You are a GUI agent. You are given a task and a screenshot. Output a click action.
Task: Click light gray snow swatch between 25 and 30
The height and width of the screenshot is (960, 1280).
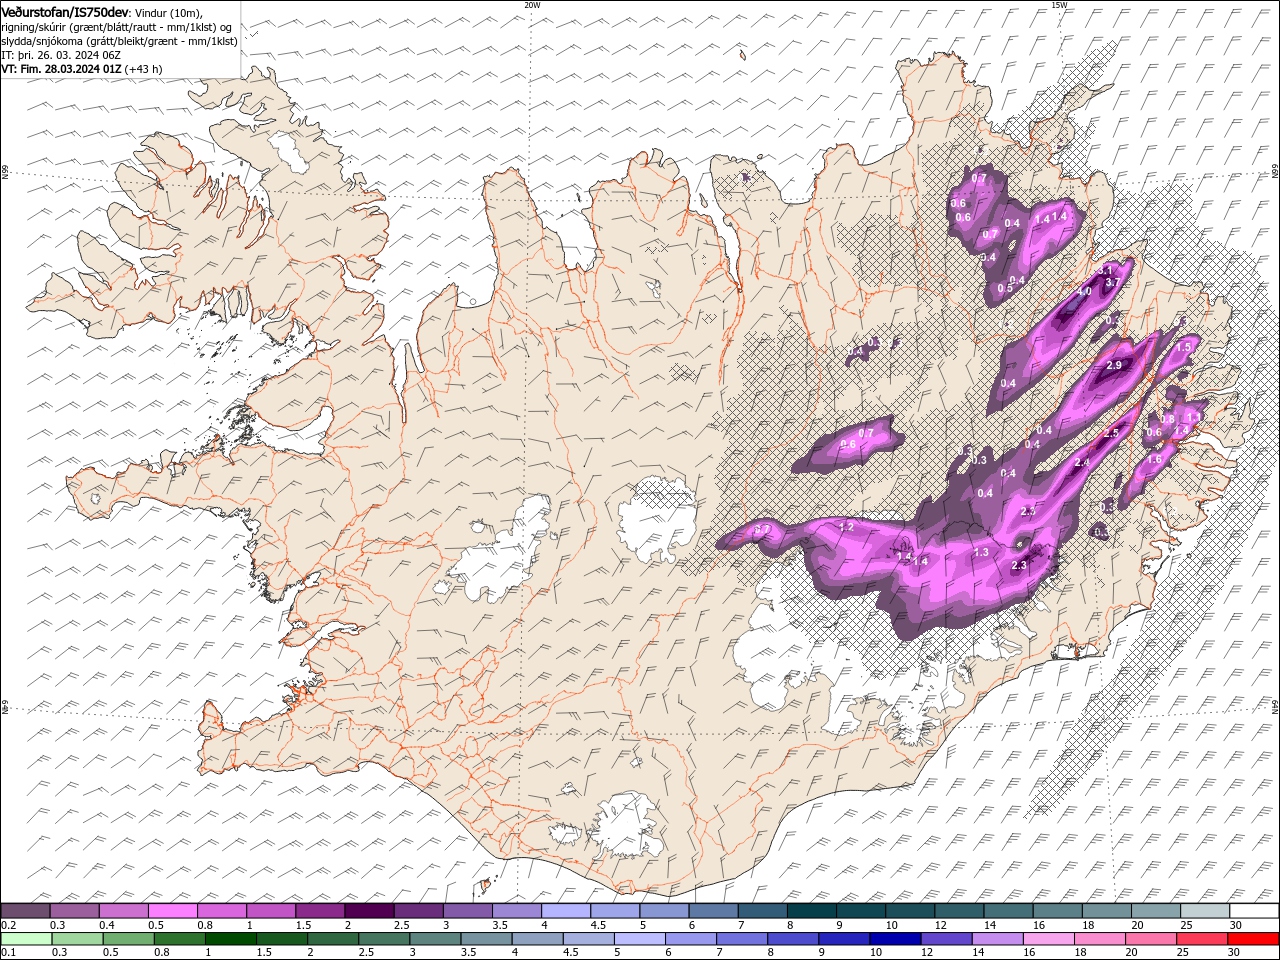tap(1203, 911)
